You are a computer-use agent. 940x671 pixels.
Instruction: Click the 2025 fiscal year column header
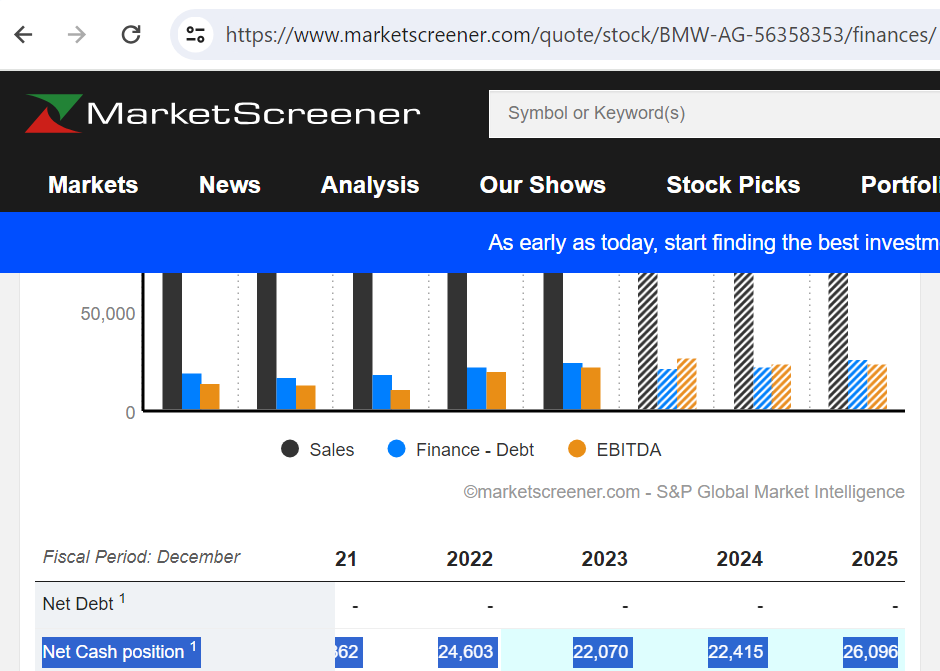tap(875, 559)
